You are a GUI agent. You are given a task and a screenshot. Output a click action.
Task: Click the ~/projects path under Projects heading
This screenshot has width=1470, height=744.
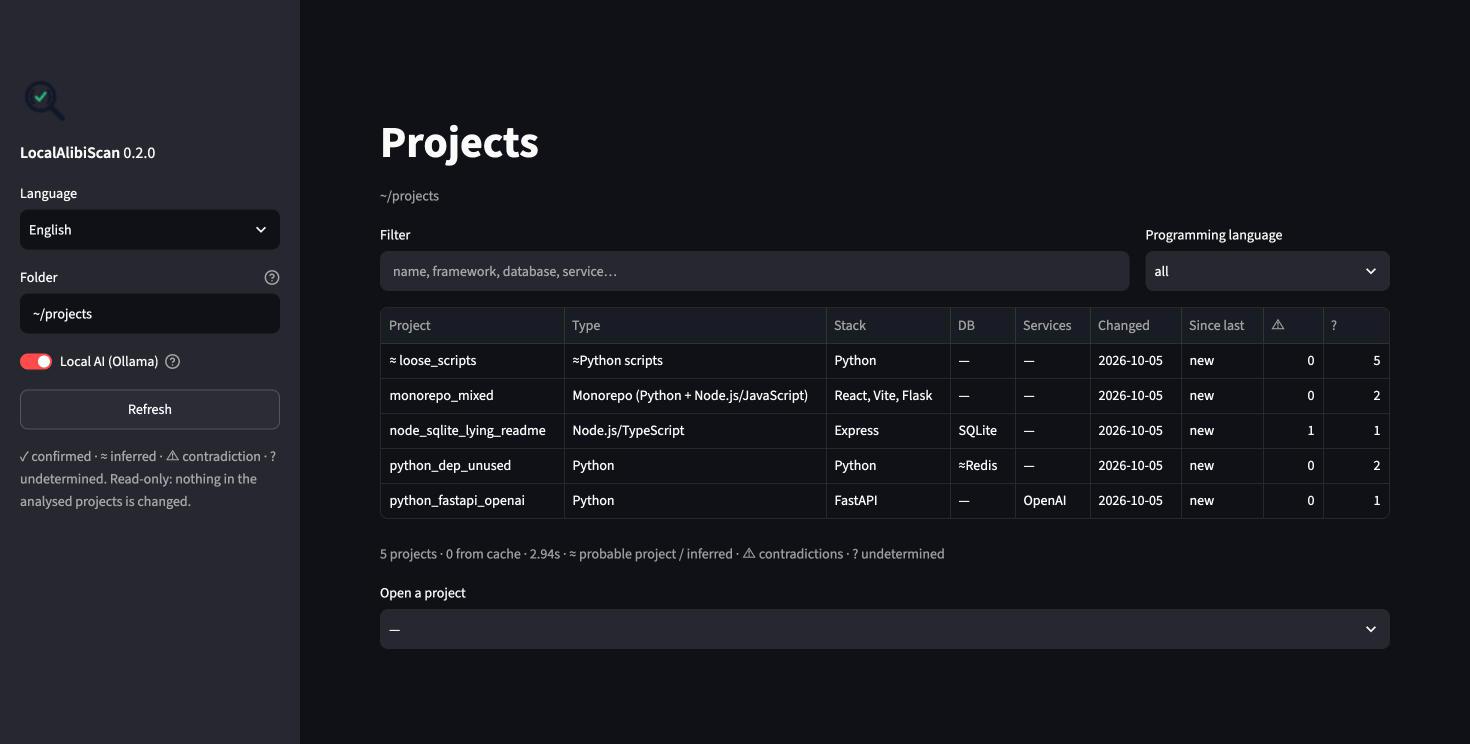coord(409,196)
